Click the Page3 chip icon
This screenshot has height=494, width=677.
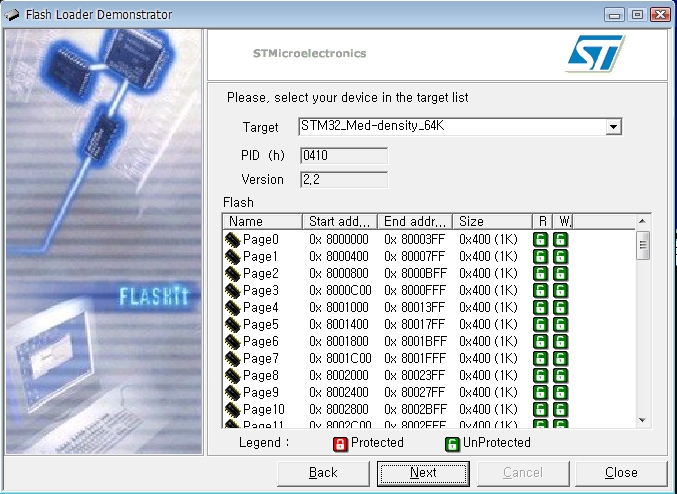point(232,291)
